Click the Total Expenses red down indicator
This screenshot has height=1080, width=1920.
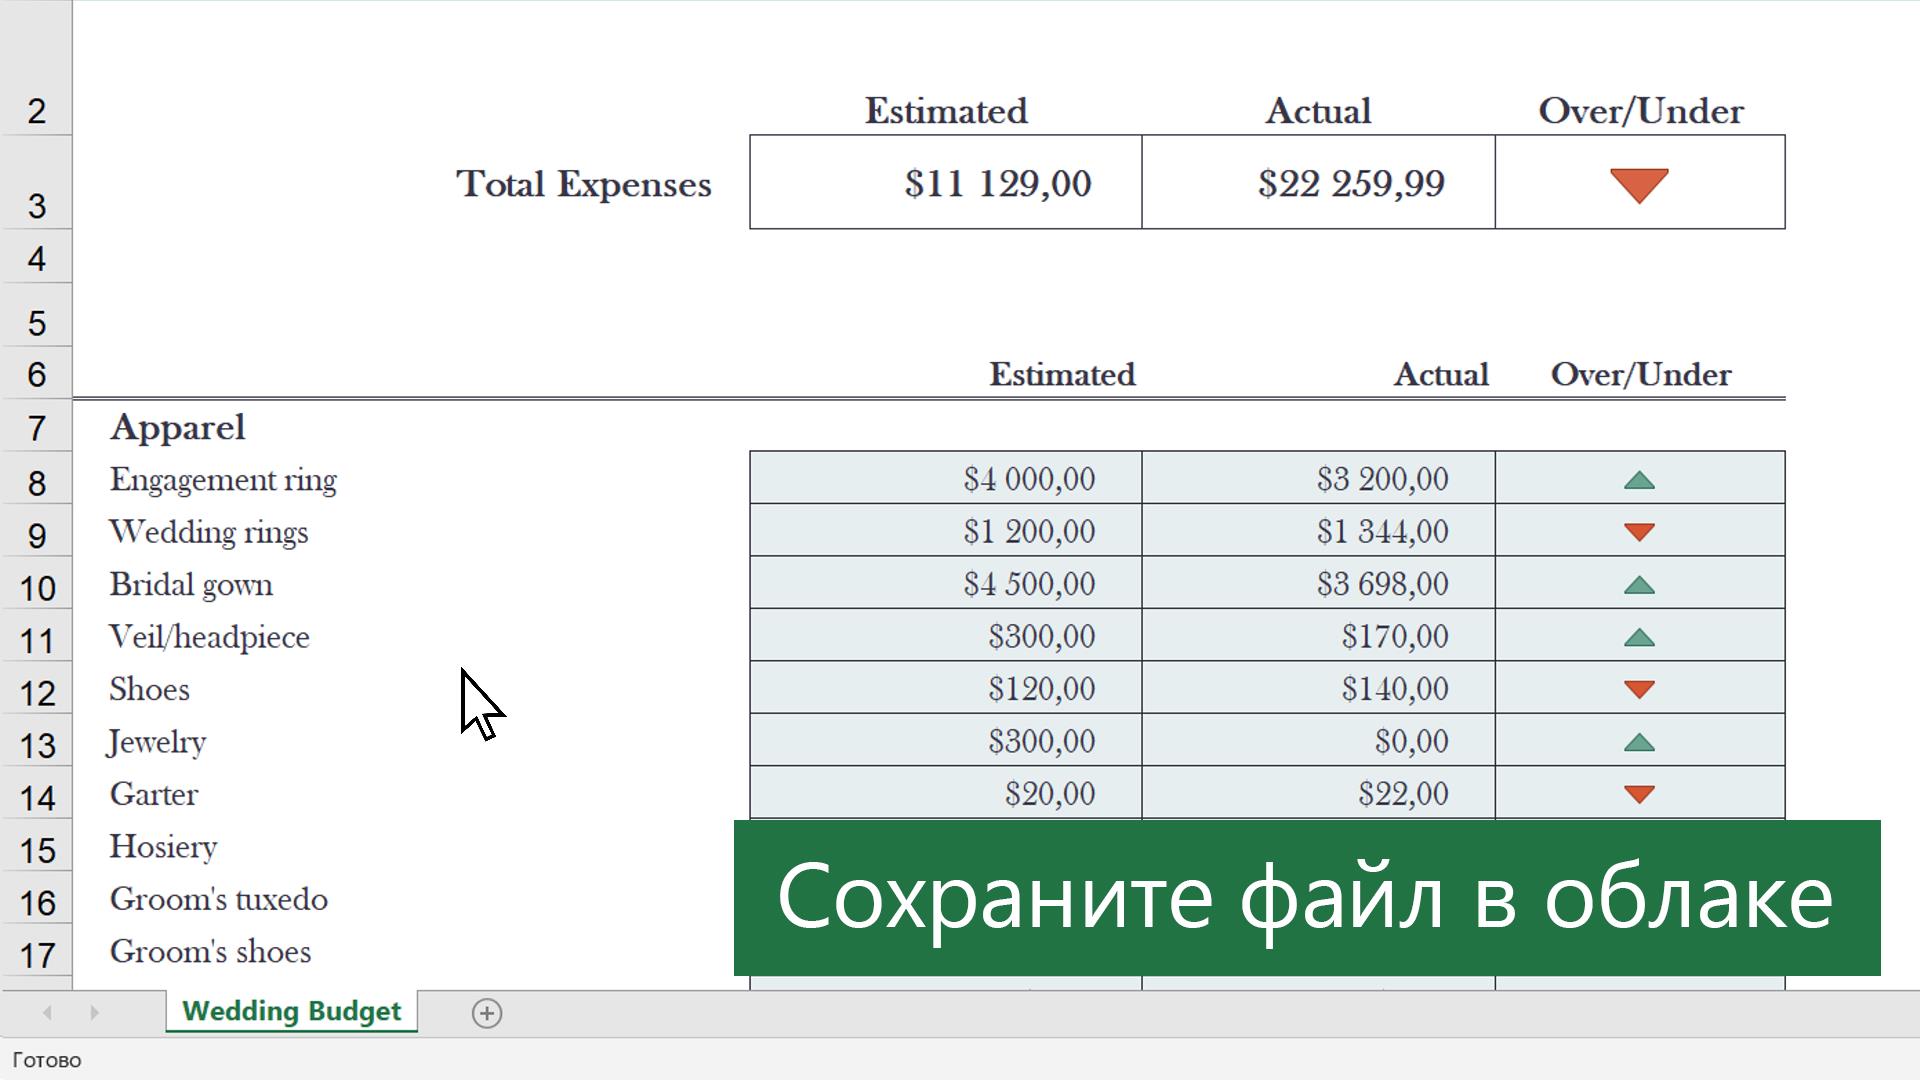tap(1639, 185)
